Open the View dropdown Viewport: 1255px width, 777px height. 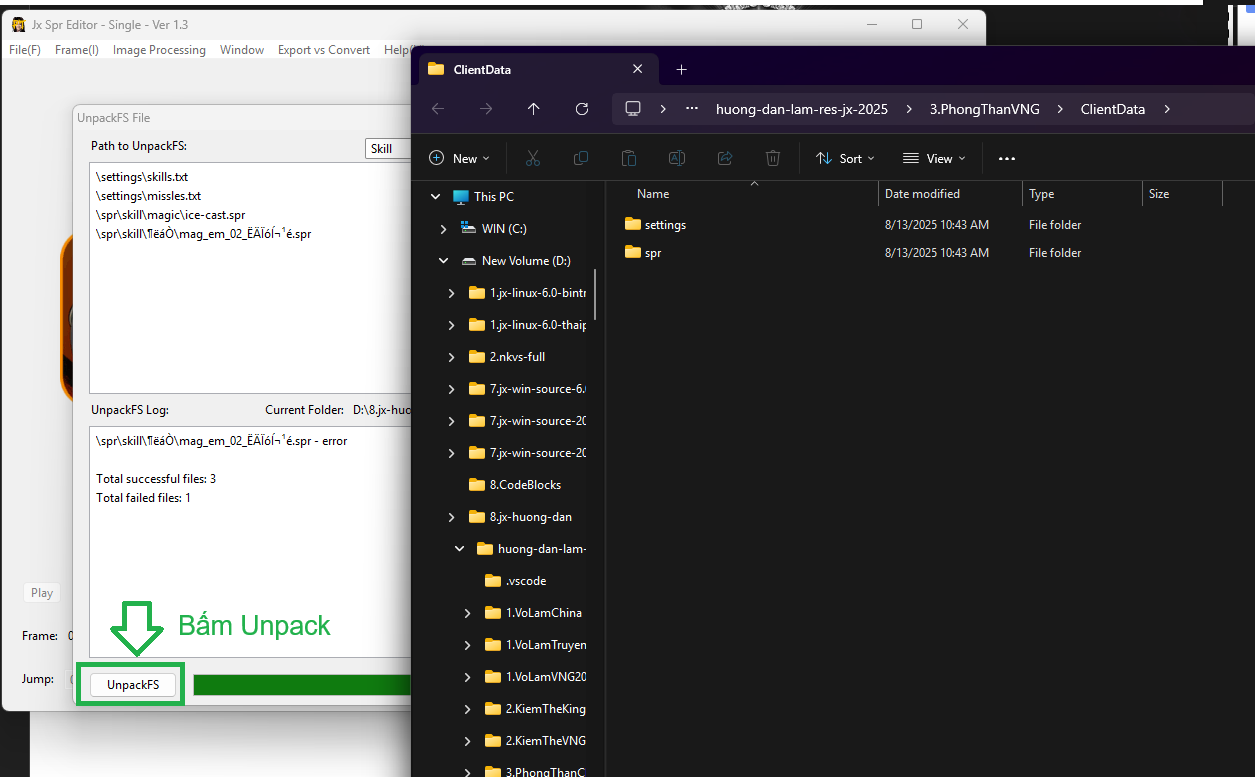point(934,158)
